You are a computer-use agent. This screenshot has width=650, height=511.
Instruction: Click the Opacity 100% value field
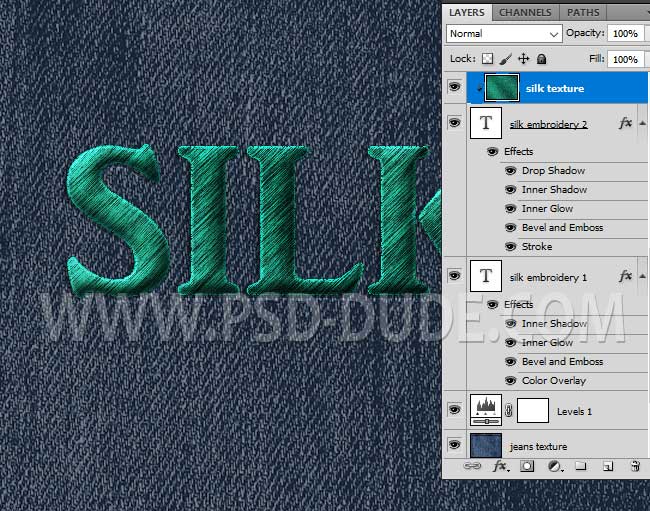tap(626, 34)
